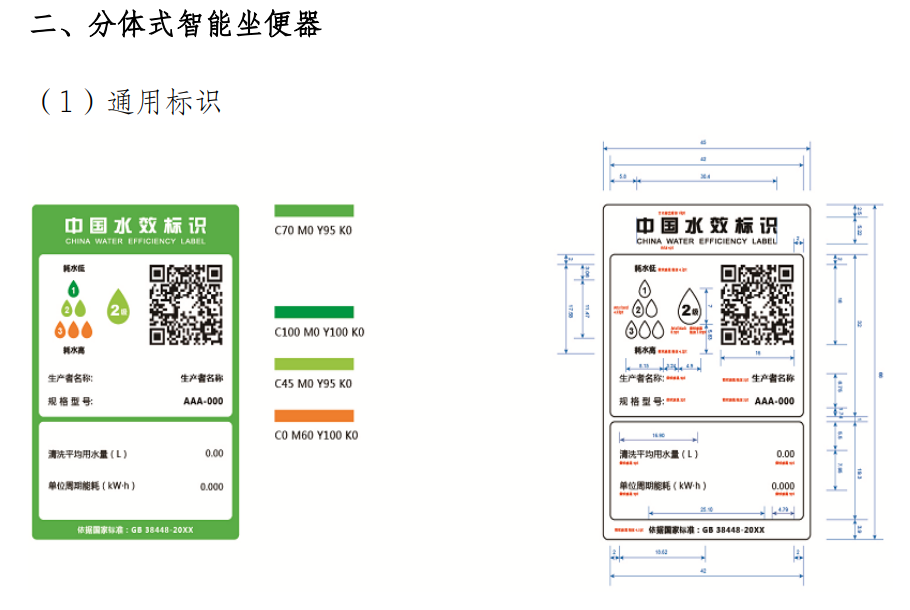Click the '25.10' dimension below the energy row
The height and width of the screenshot is (610, 910).
coord(706,510)
